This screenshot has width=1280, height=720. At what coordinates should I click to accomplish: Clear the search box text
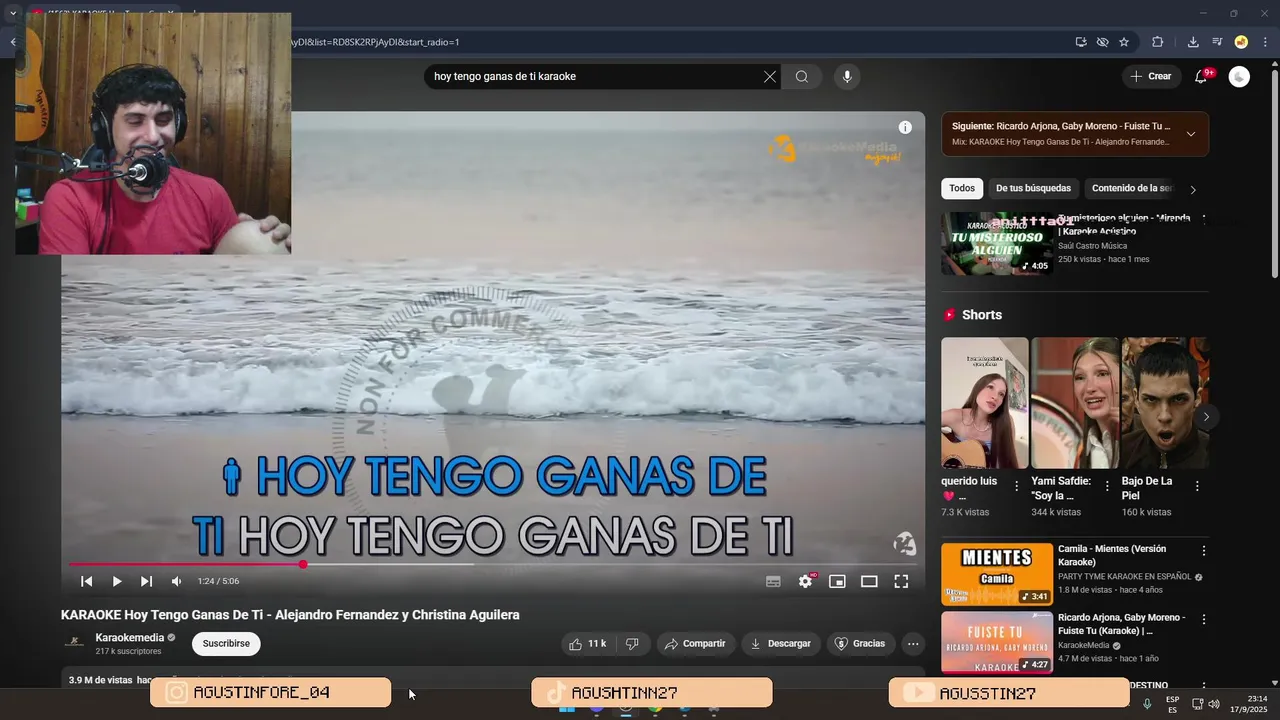coord(770,76)
